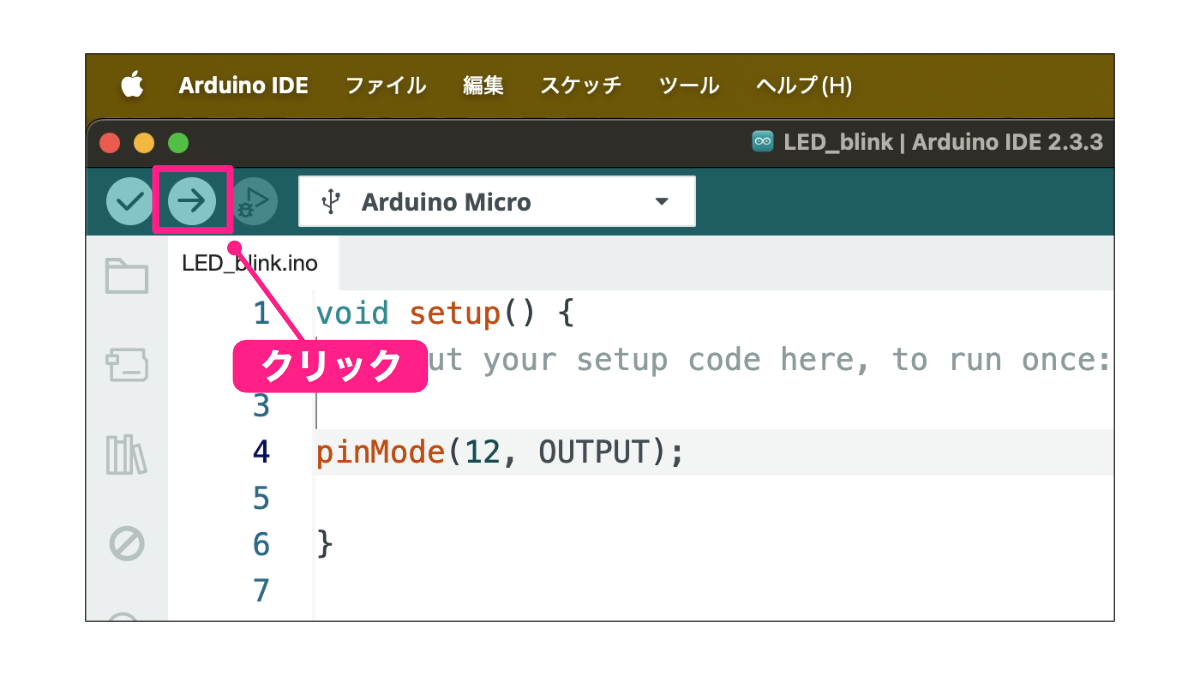
Task: Open the Arduino Micro board selector dropdown
Action: point(497,202)
